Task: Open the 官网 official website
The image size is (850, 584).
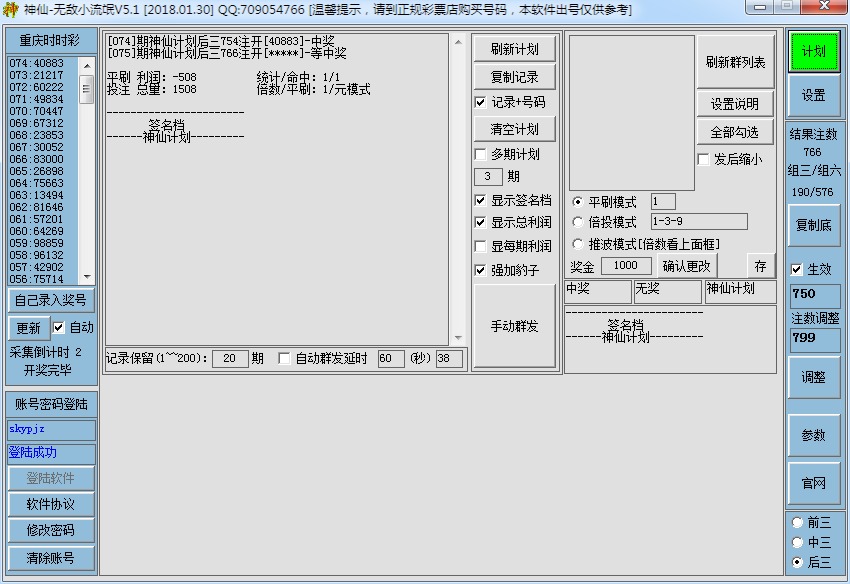Action: pos(816,483)
